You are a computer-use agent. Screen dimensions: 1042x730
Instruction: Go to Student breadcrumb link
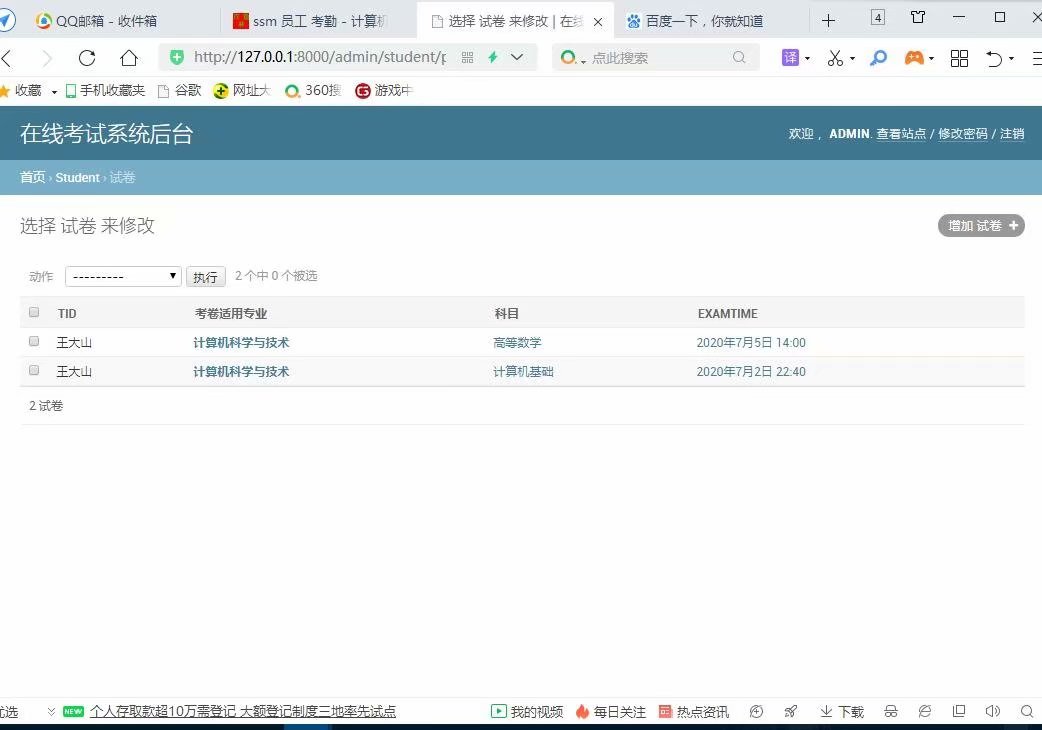pyautogui.click(x=77, y=177)
